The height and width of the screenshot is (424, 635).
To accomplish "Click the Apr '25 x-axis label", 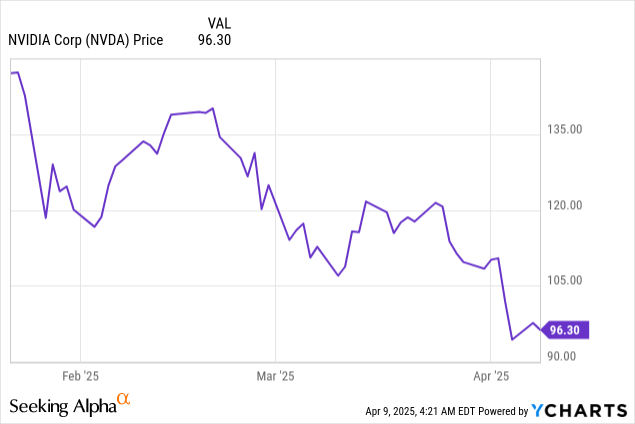I will (x=490, y=377).
